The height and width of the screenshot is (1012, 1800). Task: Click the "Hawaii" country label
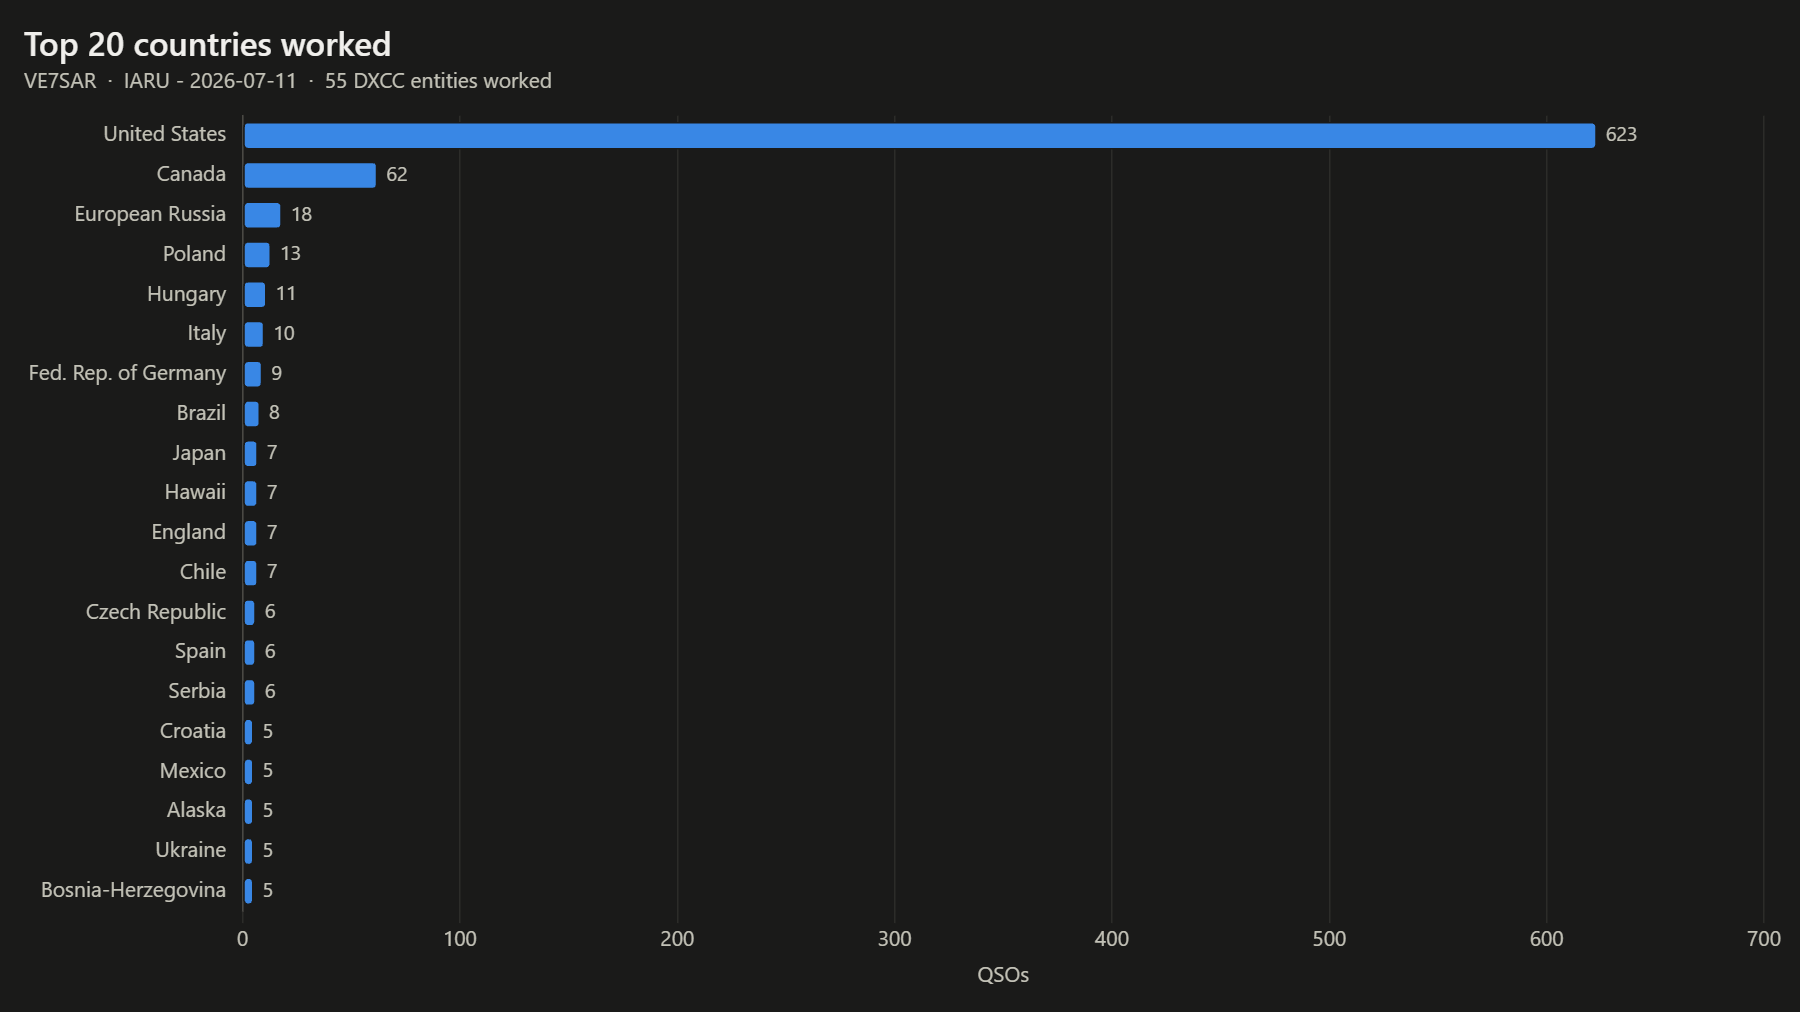pos(195,492)
